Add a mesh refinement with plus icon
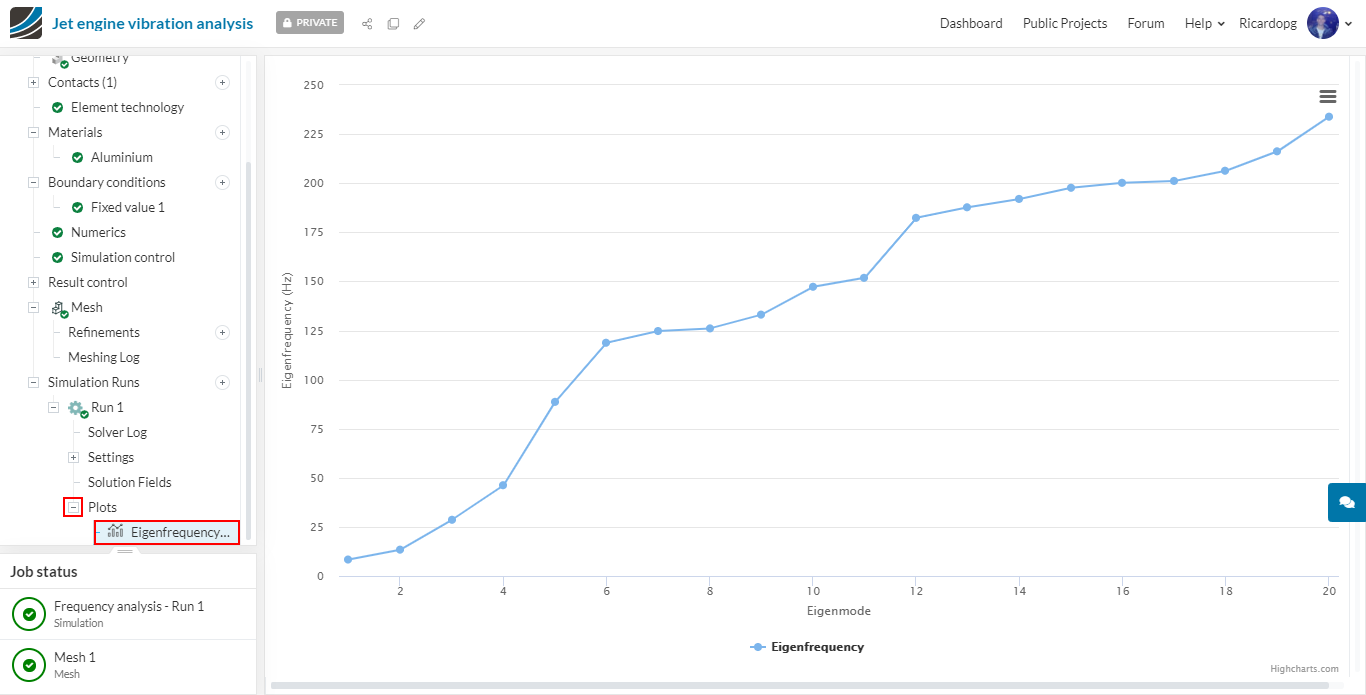 222,332
